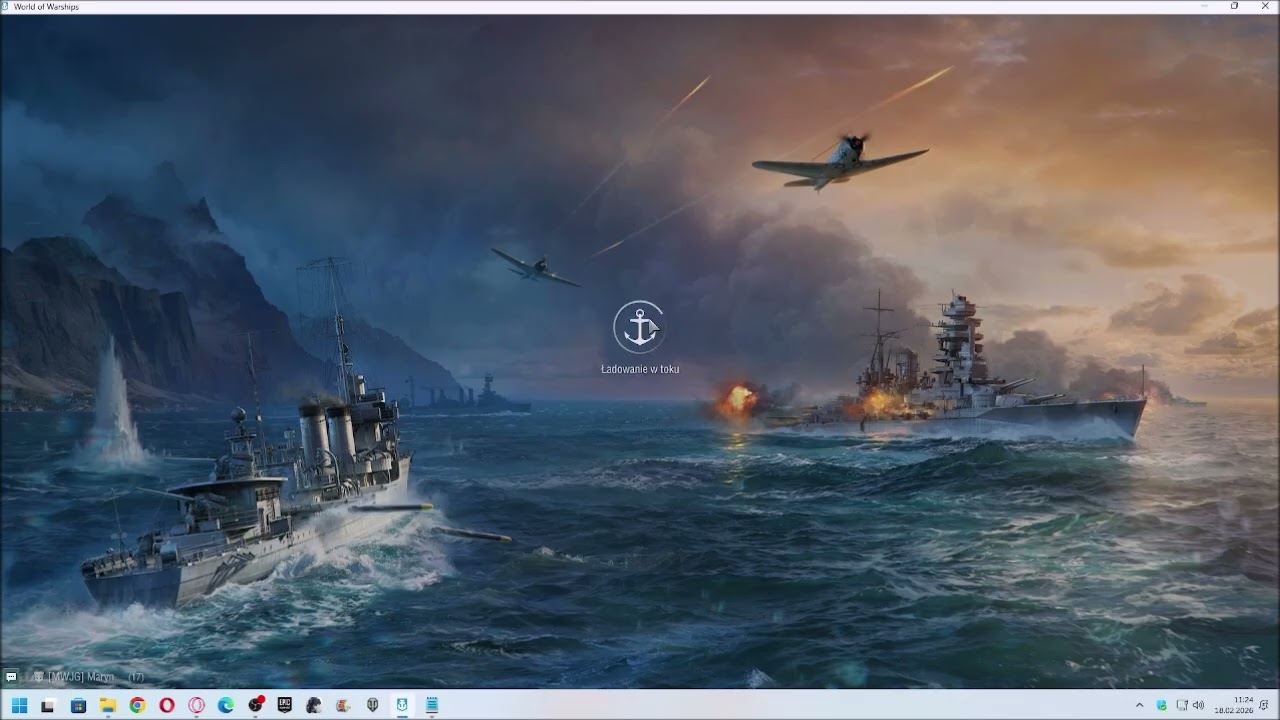Expand the hidden system tray icons chevron
Screen dimensions: 1280x720
coord(1139,705)
